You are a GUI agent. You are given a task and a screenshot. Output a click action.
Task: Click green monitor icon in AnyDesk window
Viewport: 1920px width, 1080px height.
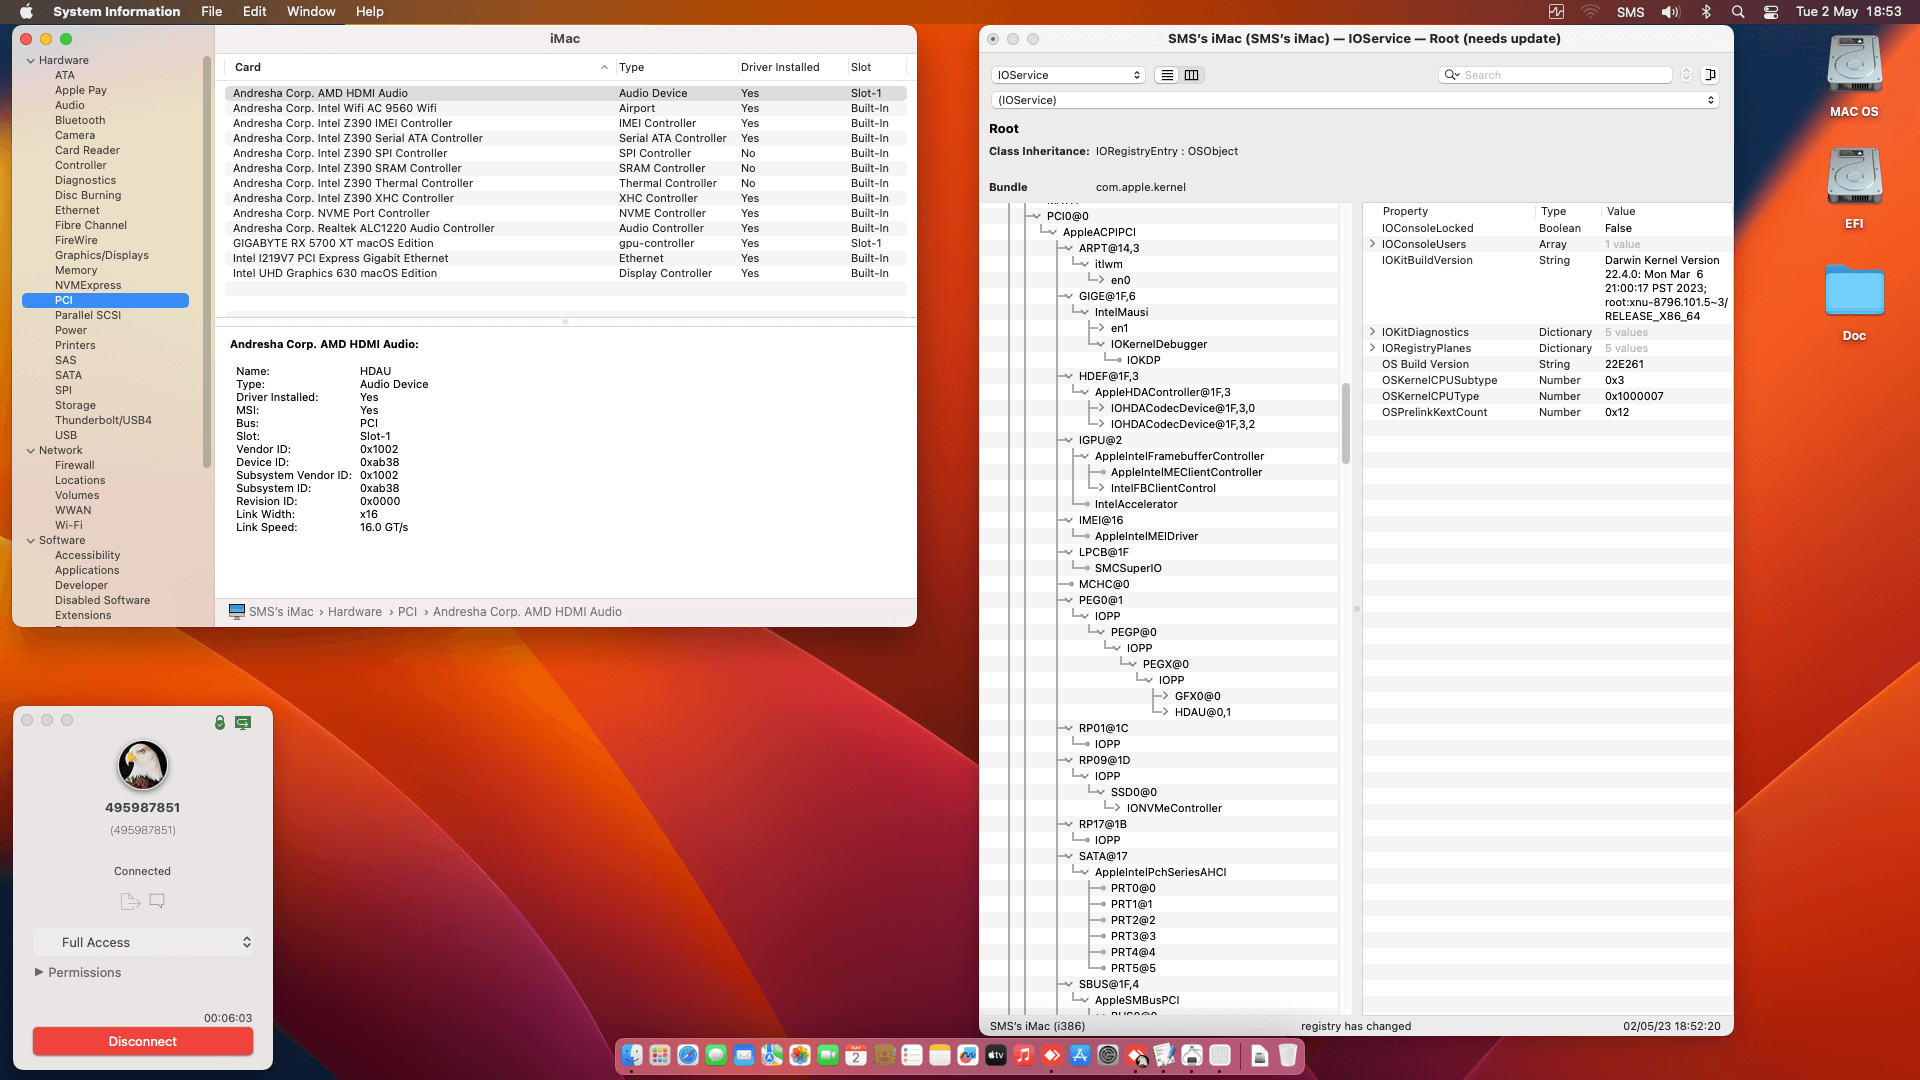tap(243, 722)
